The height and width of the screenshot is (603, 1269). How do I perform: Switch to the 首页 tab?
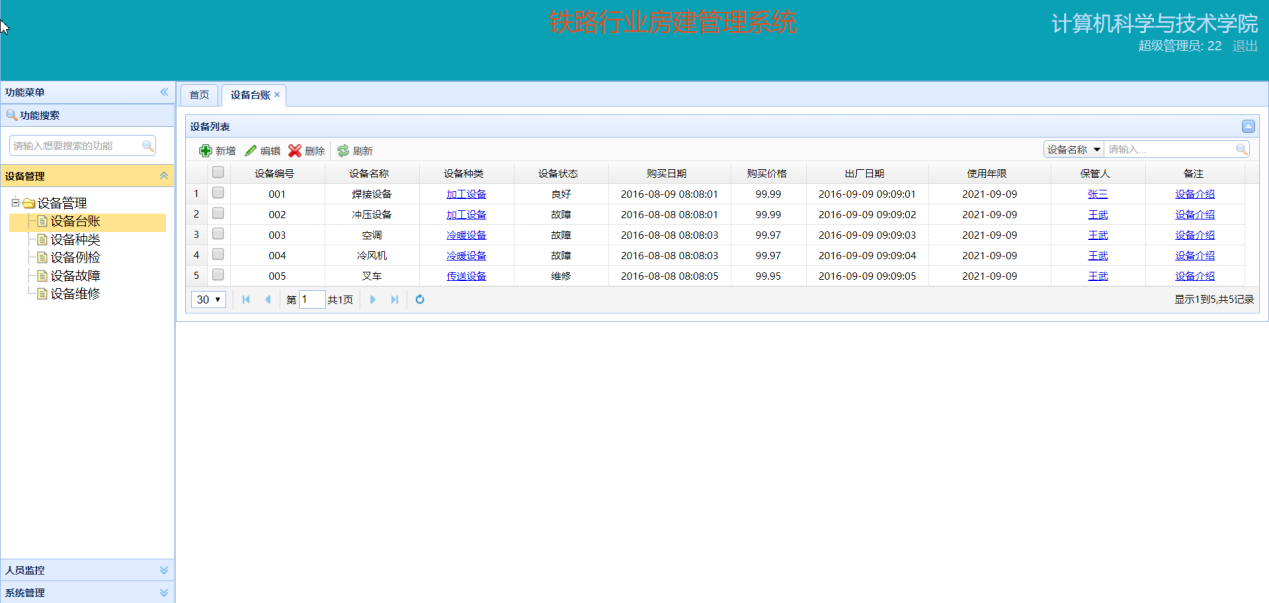pyautogui.click(x=199, y=95)
